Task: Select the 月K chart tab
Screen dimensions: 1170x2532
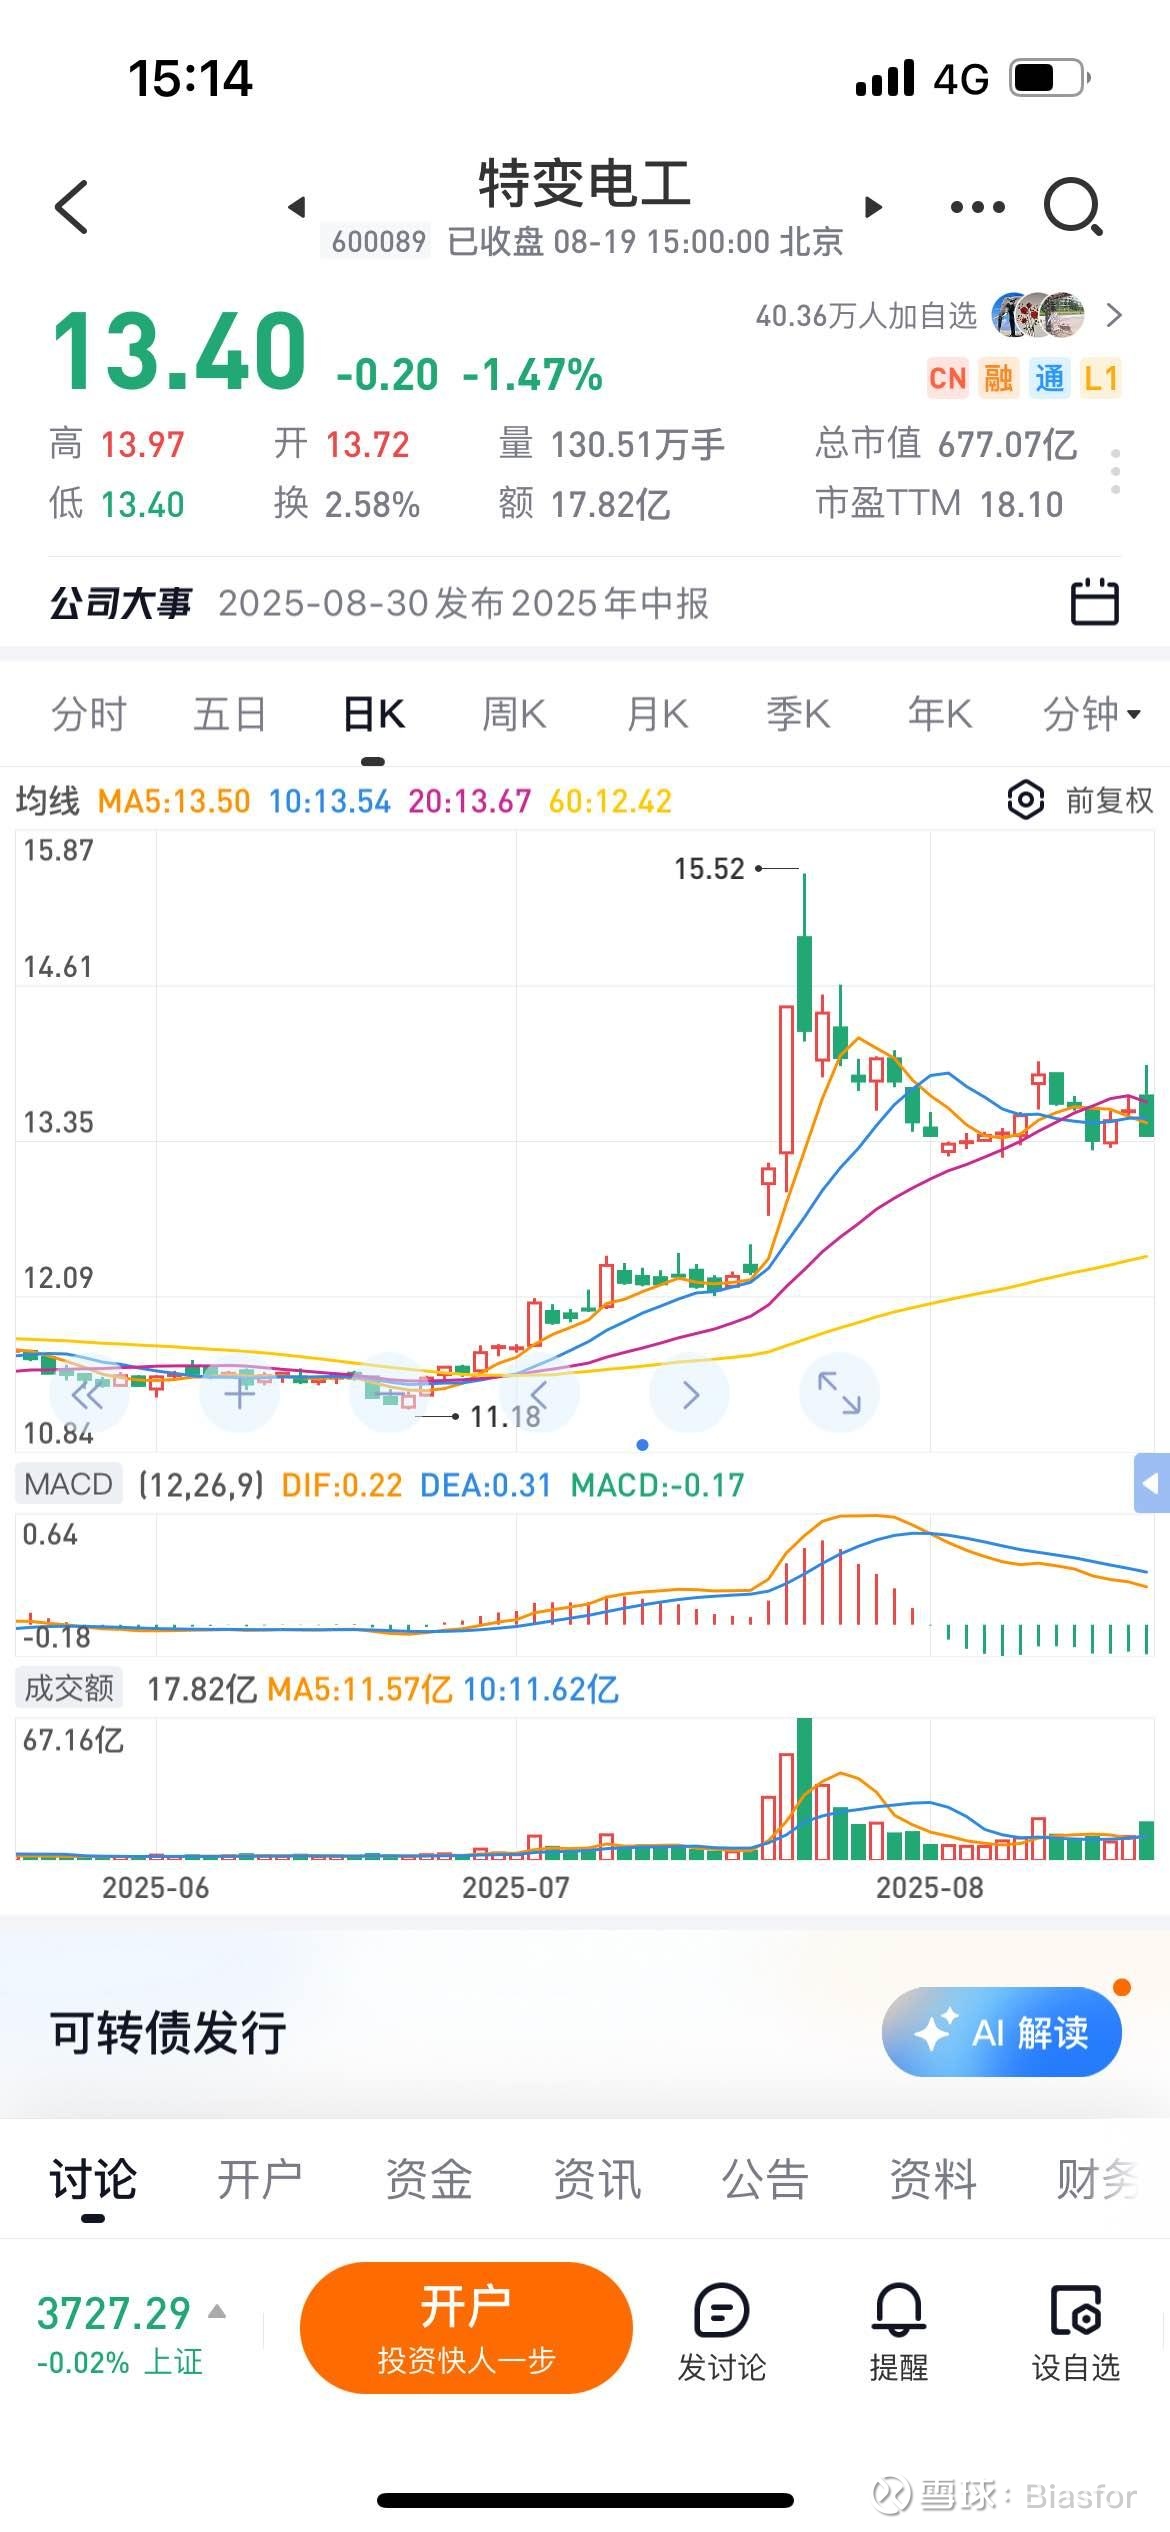Action: 657,714
